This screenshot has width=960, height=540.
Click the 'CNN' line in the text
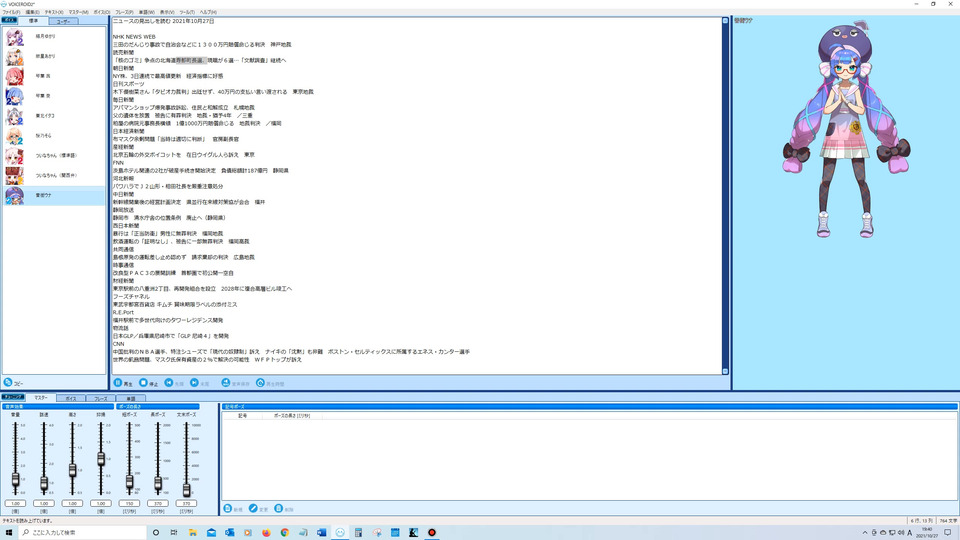118,344
